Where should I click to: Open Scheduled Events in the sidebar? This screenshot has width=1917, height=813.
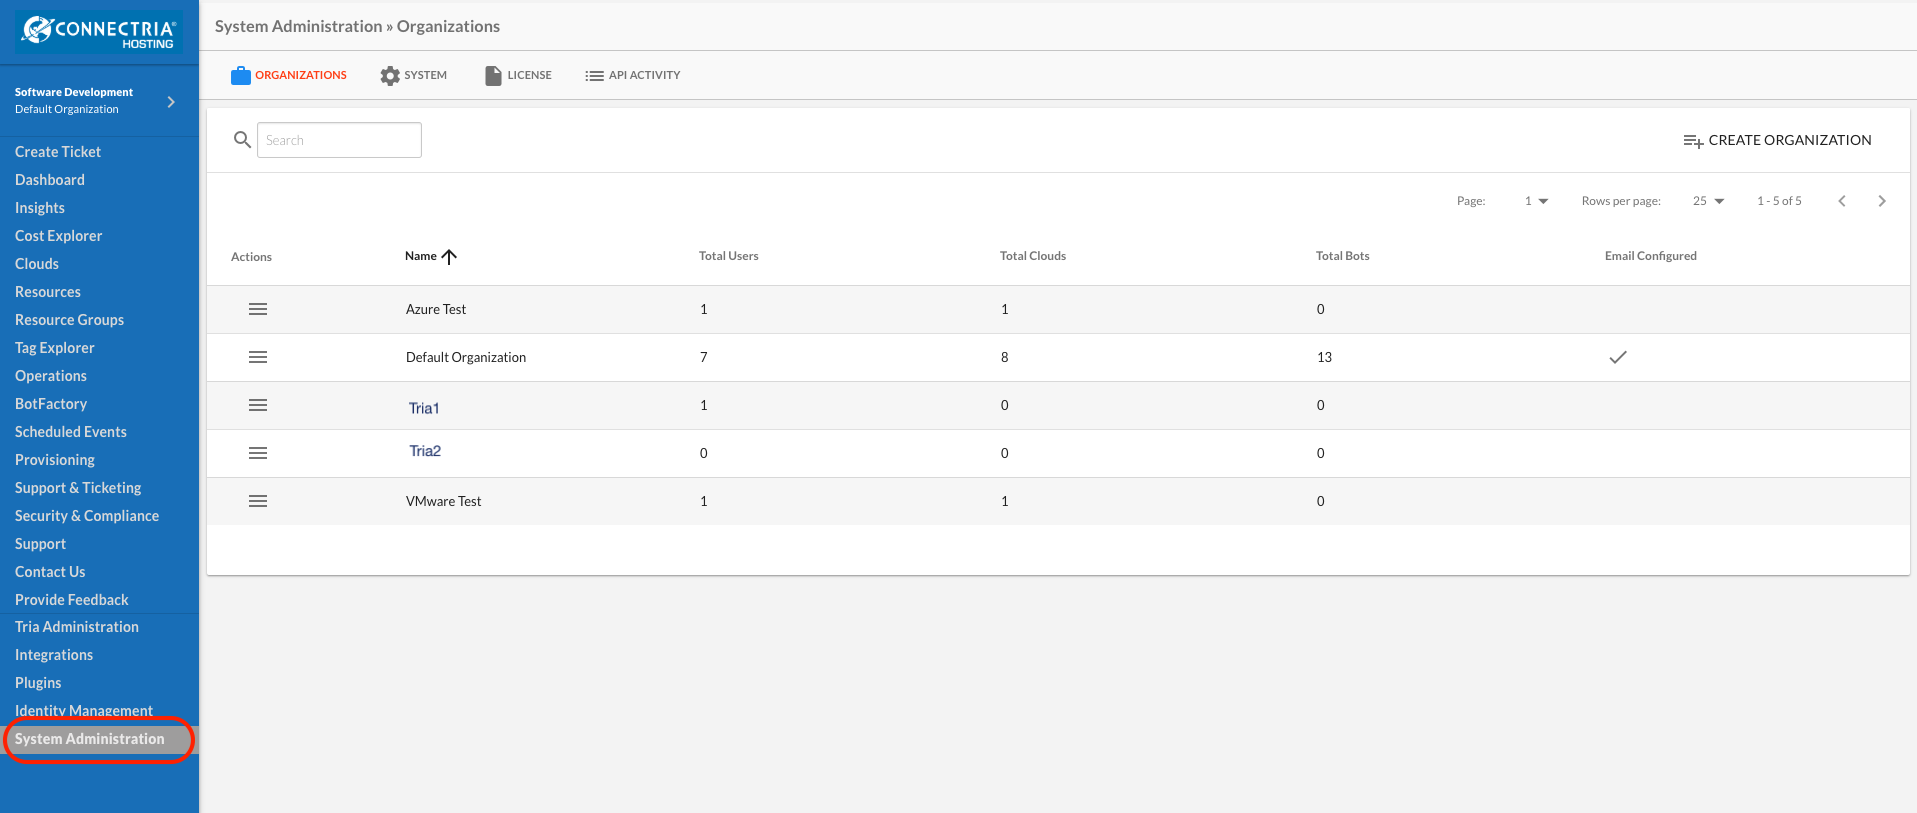[71, 432]
